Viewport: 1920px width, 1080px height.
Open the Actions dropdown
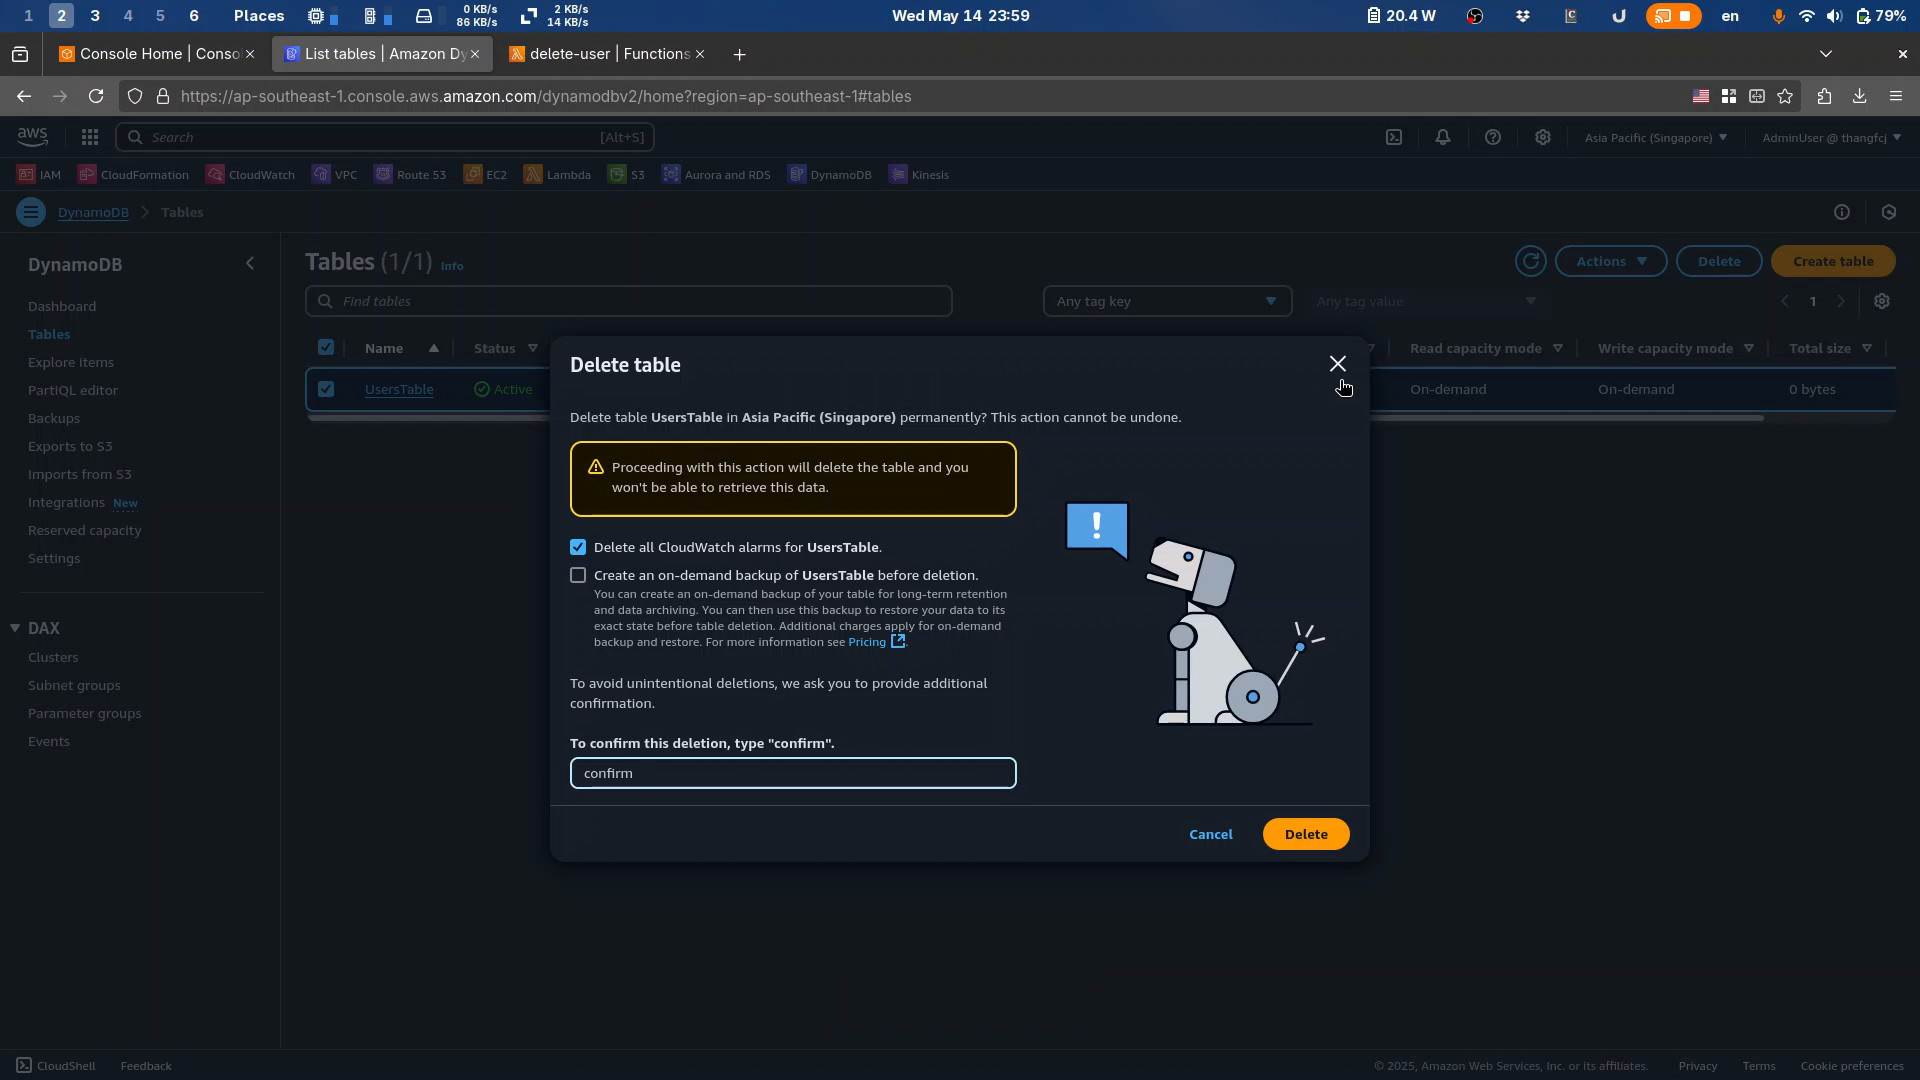(x=1611, y=261)
